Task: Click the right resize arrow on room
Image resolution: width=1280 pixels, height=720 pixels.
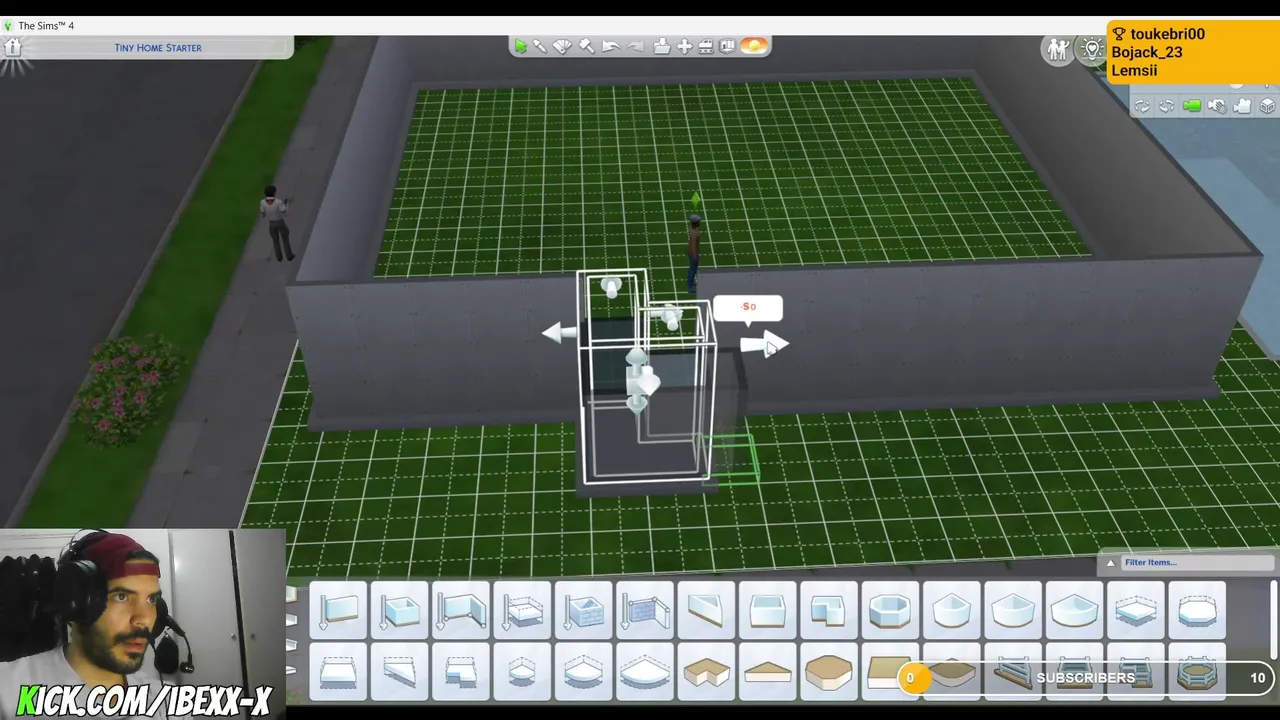Action: 765,345
